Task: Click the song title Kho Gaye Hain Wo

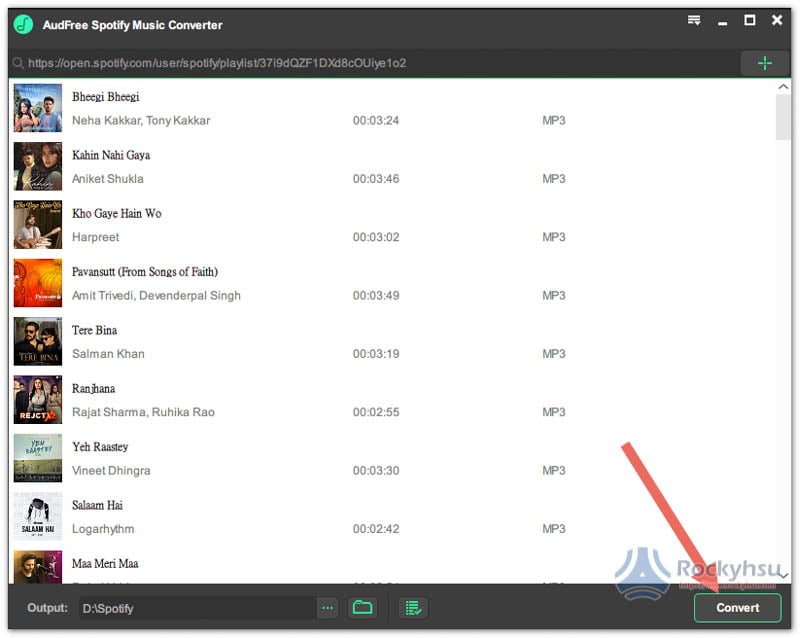Action: (117, 213)
